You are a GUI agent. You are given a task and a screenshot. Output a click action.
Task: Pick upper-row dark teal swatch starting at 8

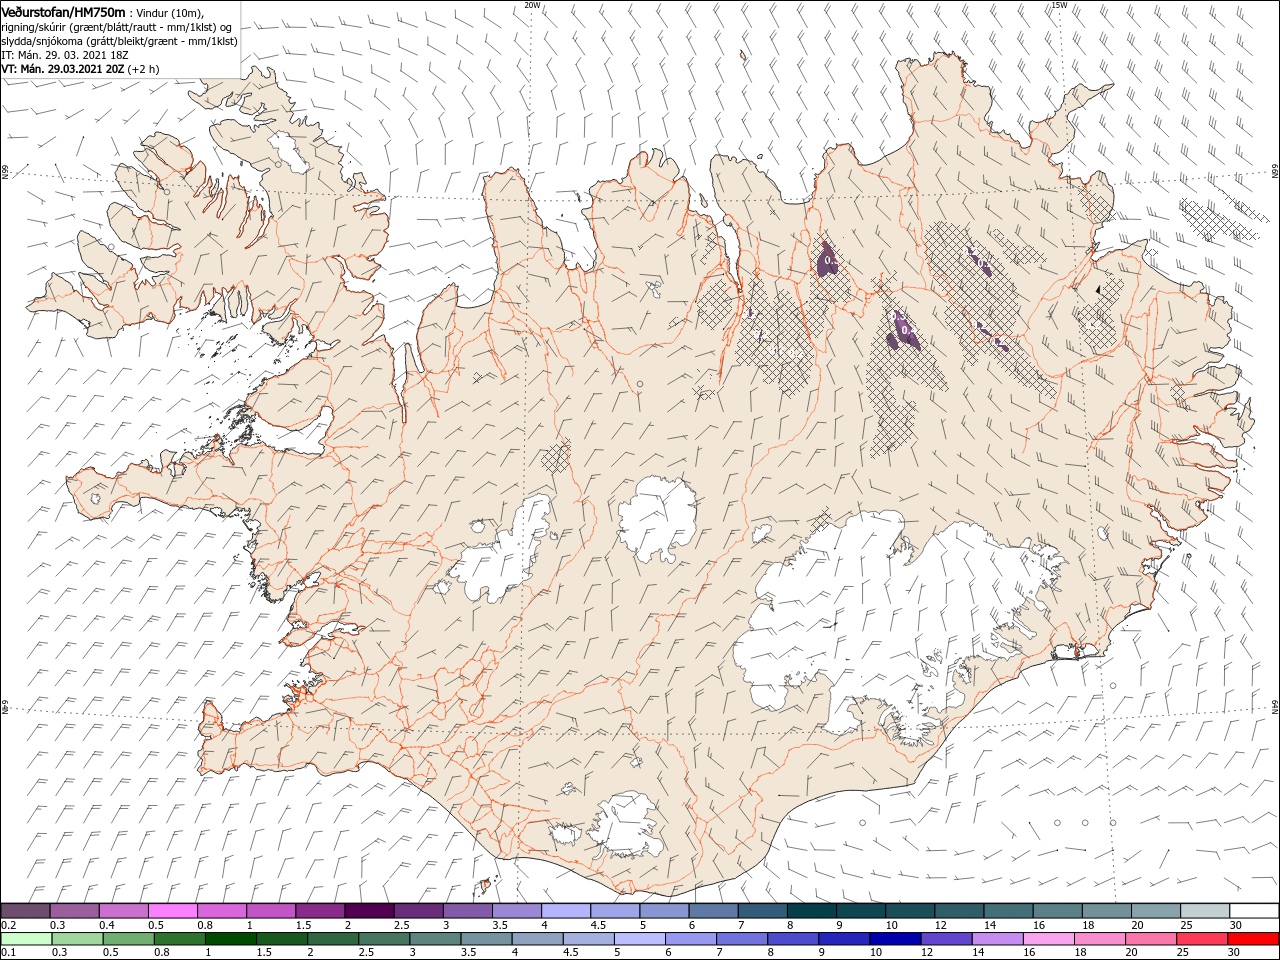(x=811, y=911)
